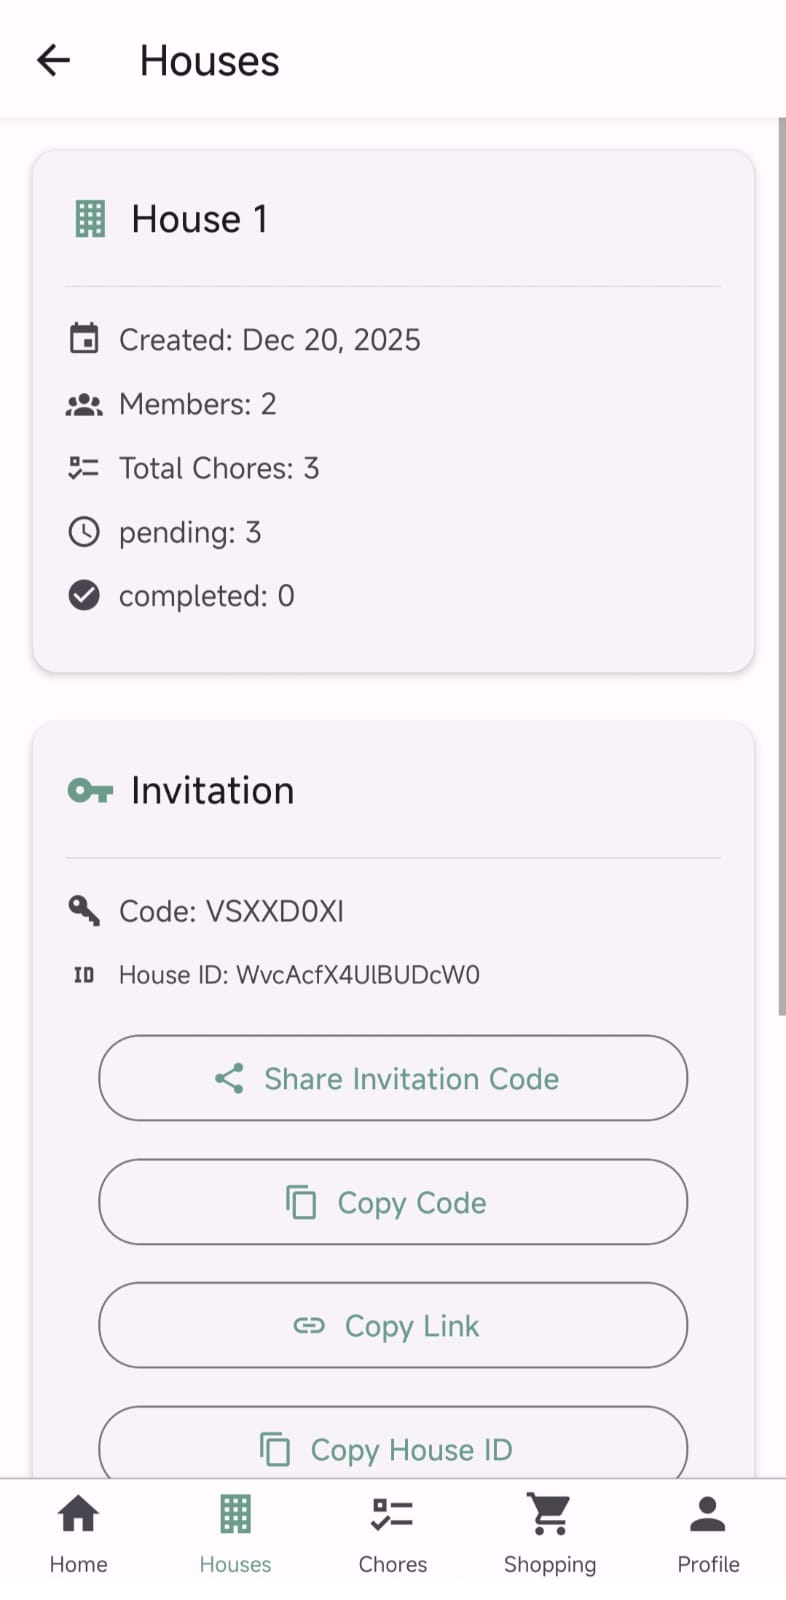786x1600 pixels.
Task: Click the completed checkmark icon
Action: pos(84,596)
